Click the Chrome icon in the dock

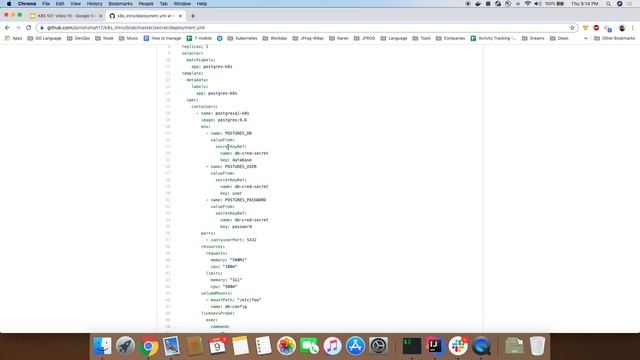[148, 346]
